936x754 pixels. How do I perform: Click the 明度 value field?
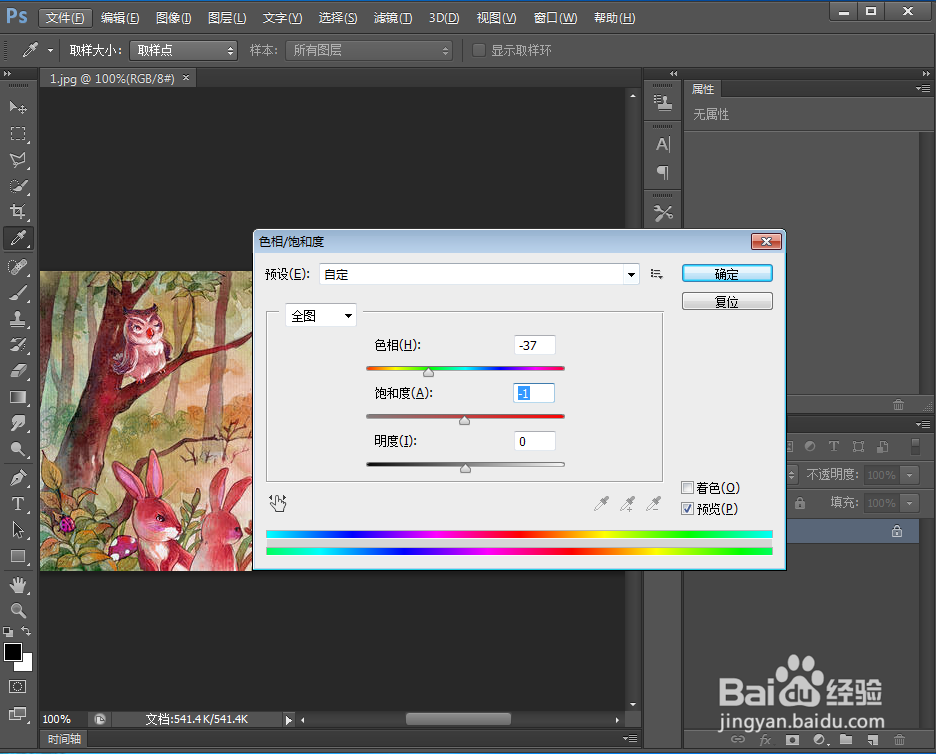(x=534, y=441)
